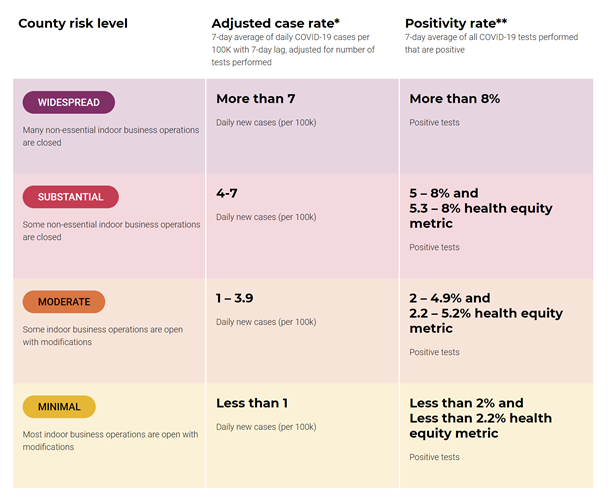Click '5 – 8% and 5.3 – 8% health equity metric'
This screenshot has height=499, width=610.
481,208
